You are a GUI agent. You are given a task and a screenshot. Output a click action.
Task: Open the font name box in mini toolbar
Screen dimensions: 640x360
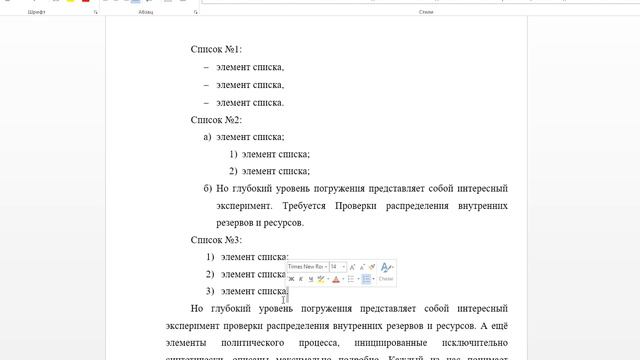coord(307,267)
